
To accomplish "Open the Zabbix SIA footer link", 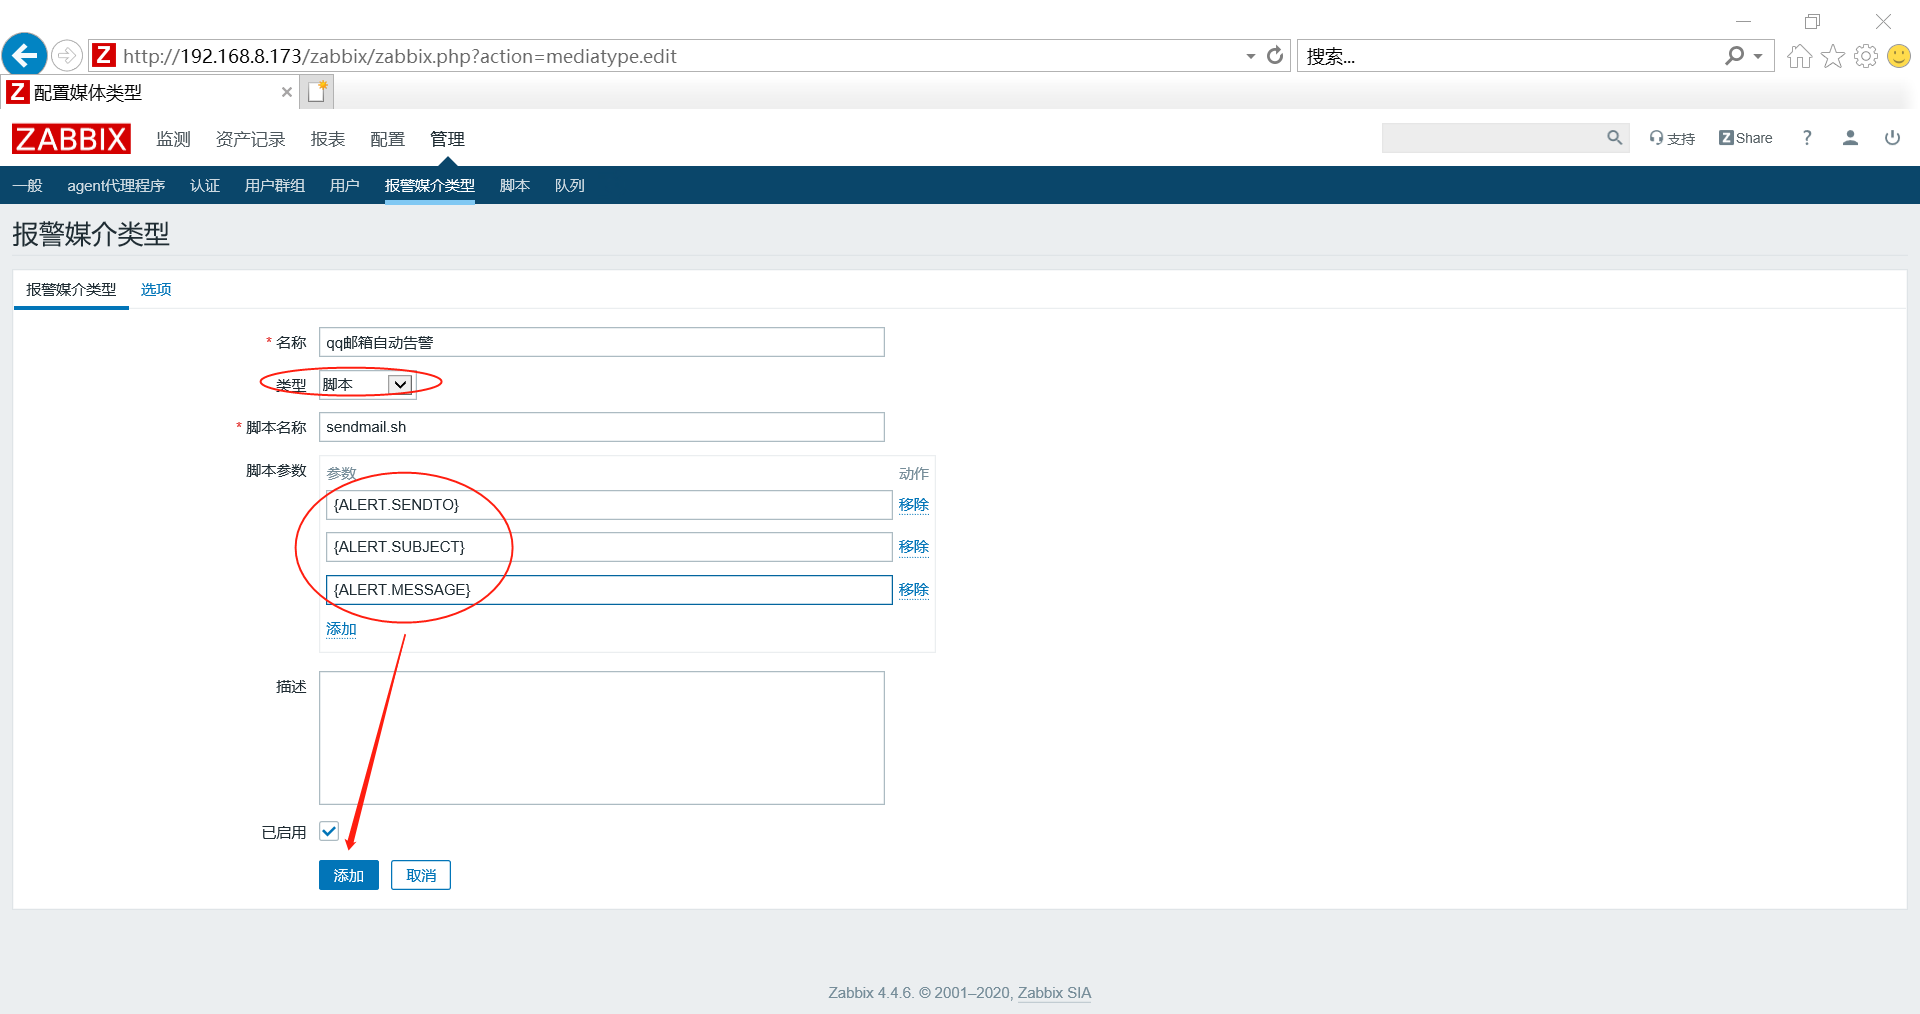I will pyautogui.click(x=1054, y=993).
